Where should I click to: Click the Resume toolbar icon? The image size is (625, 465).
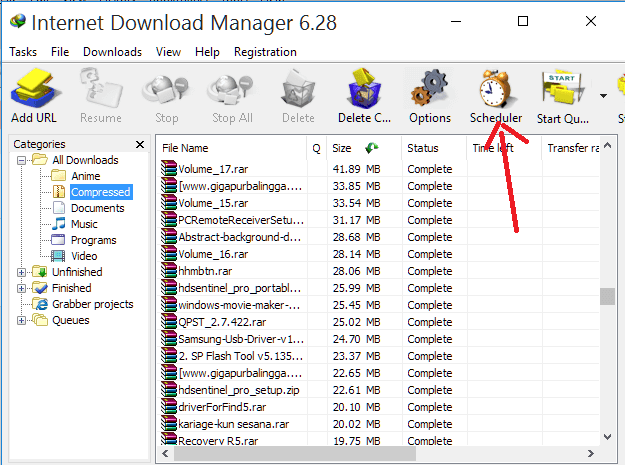[x=101, y=88]
